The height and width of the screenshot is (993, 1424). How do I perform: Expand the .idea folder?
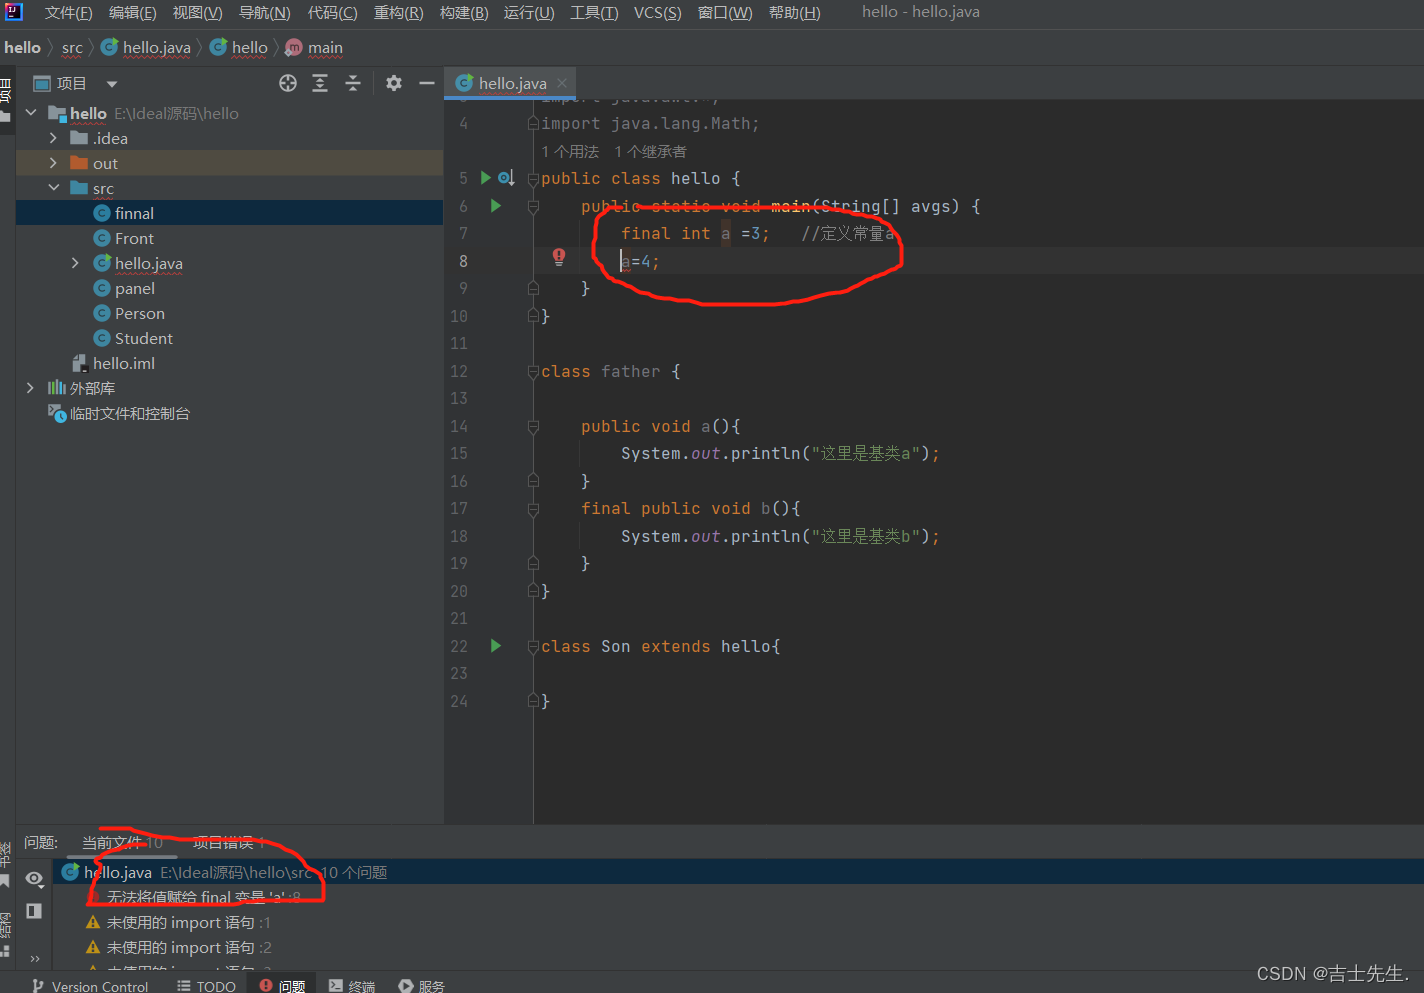(x=53, y=138)
